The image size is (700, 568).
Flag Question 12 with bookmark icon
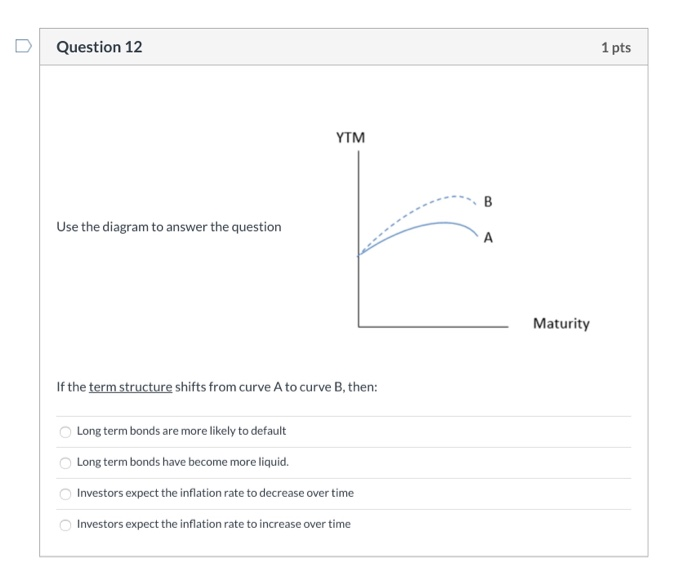pyautogui.click(x=24, y=46)
